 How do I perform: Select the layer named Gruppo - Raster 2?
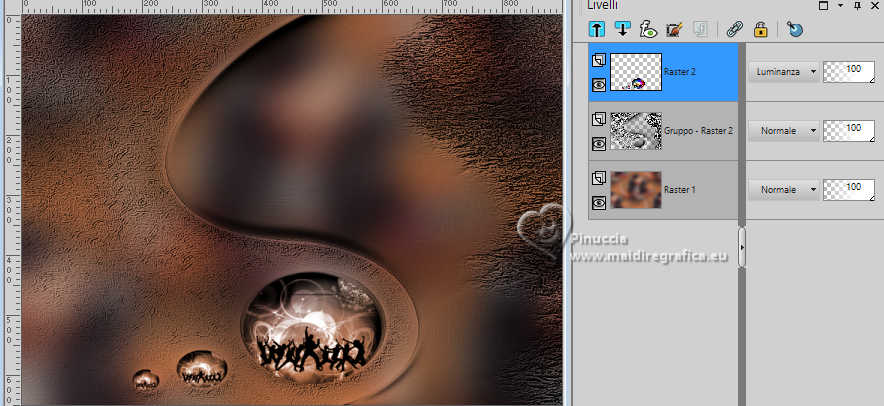[x=699, y=131]
